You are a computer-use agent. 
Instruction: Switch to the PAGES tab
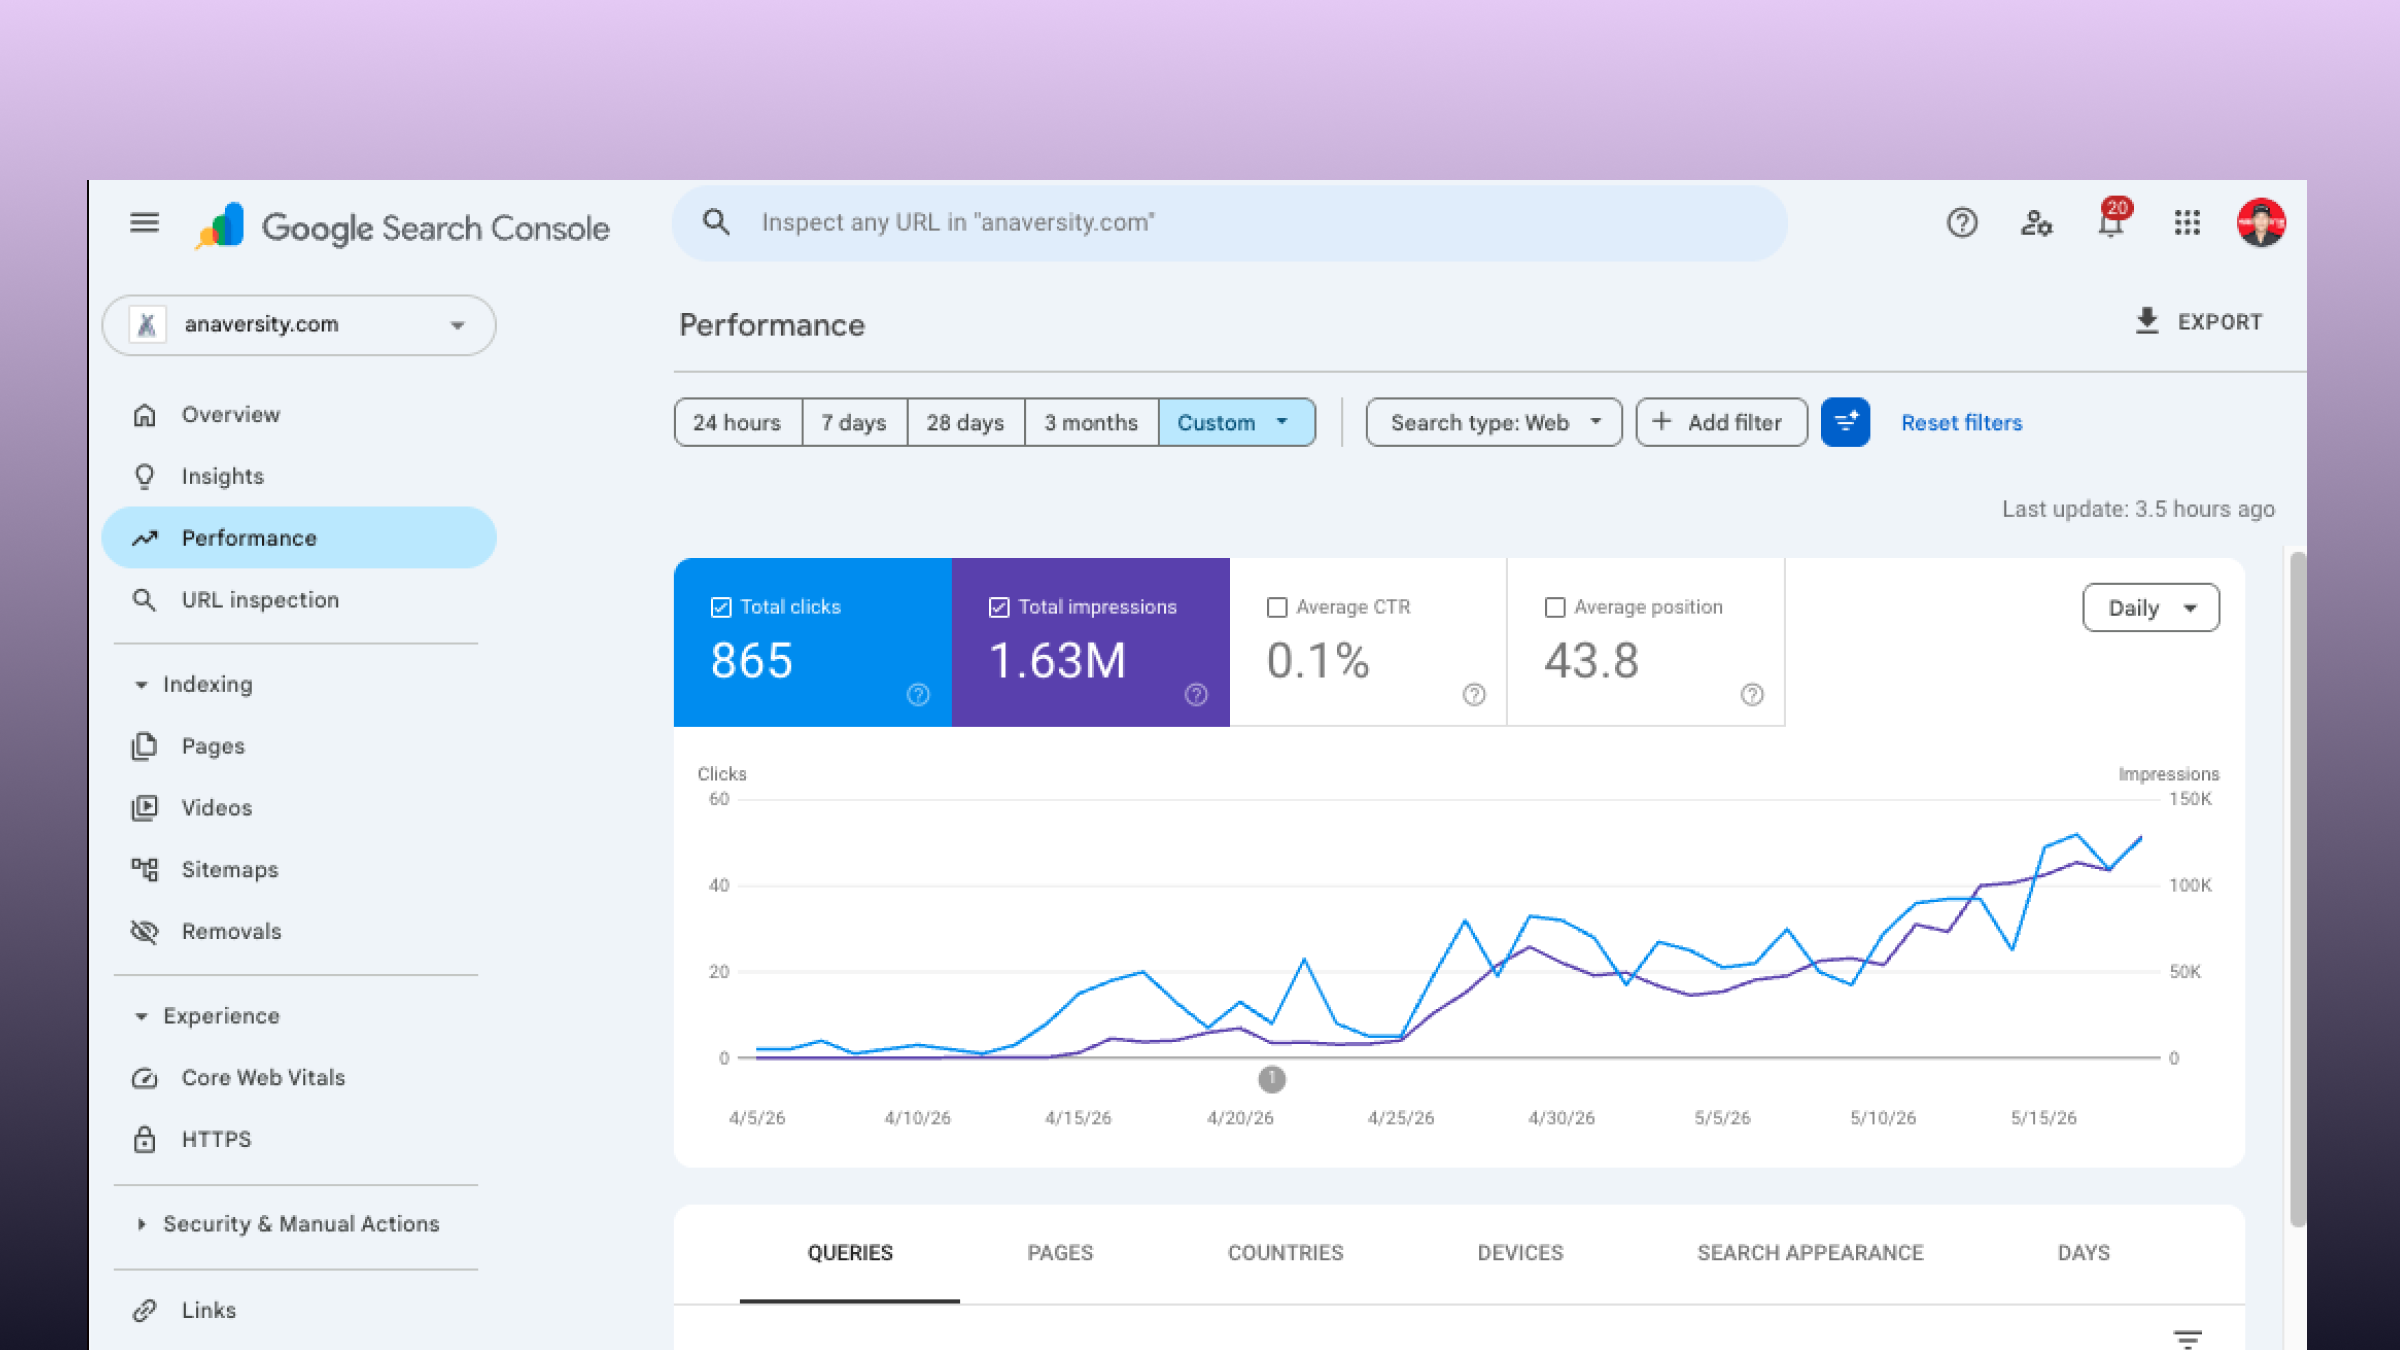pos(1060,1253)
